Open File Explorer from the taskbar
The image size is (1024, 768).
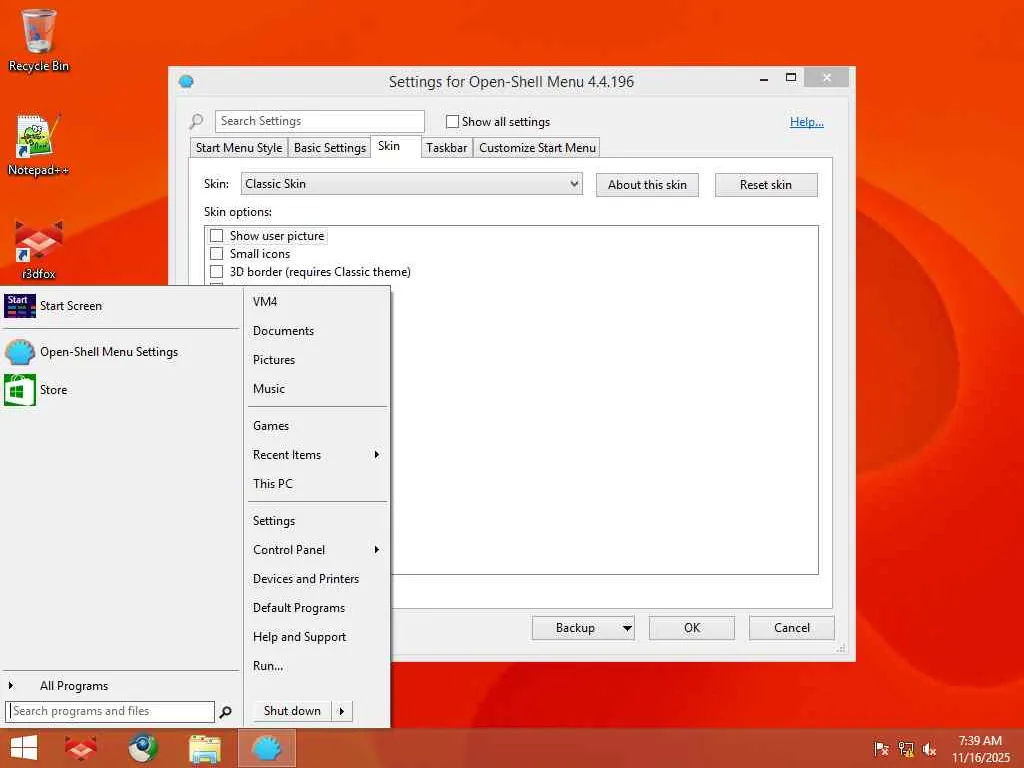click(205, 748)
